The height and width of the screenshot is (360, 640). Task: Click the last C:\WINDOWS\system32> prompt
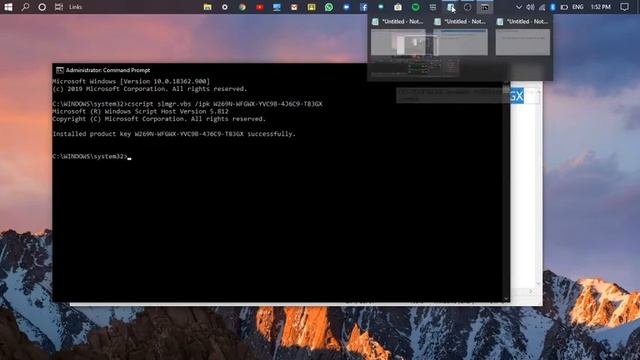tap(90, 156)
